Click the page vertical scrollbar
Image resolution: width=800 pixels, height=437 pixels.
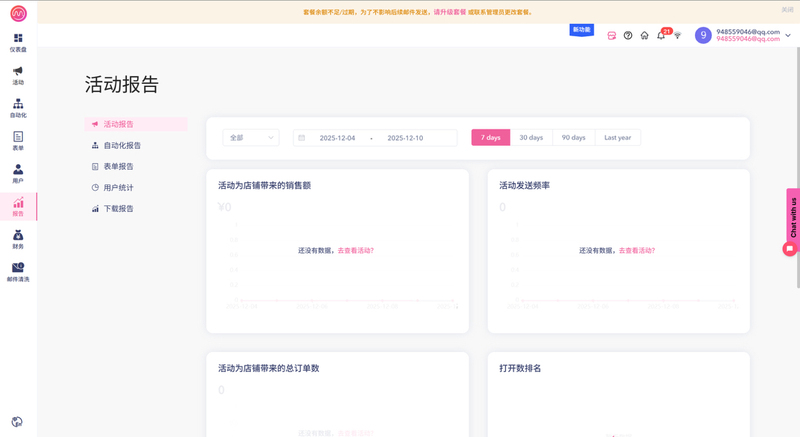(797, 167)
